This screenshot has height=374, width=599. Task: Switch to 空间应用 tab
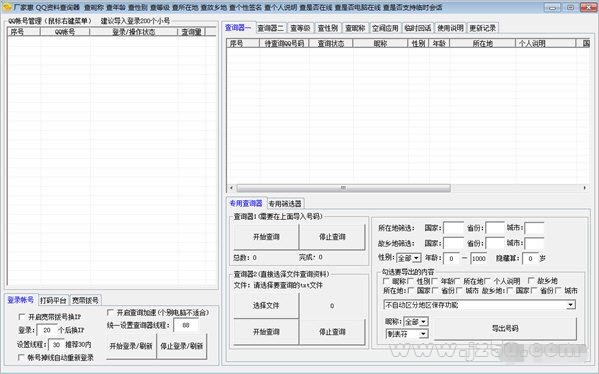385,28
